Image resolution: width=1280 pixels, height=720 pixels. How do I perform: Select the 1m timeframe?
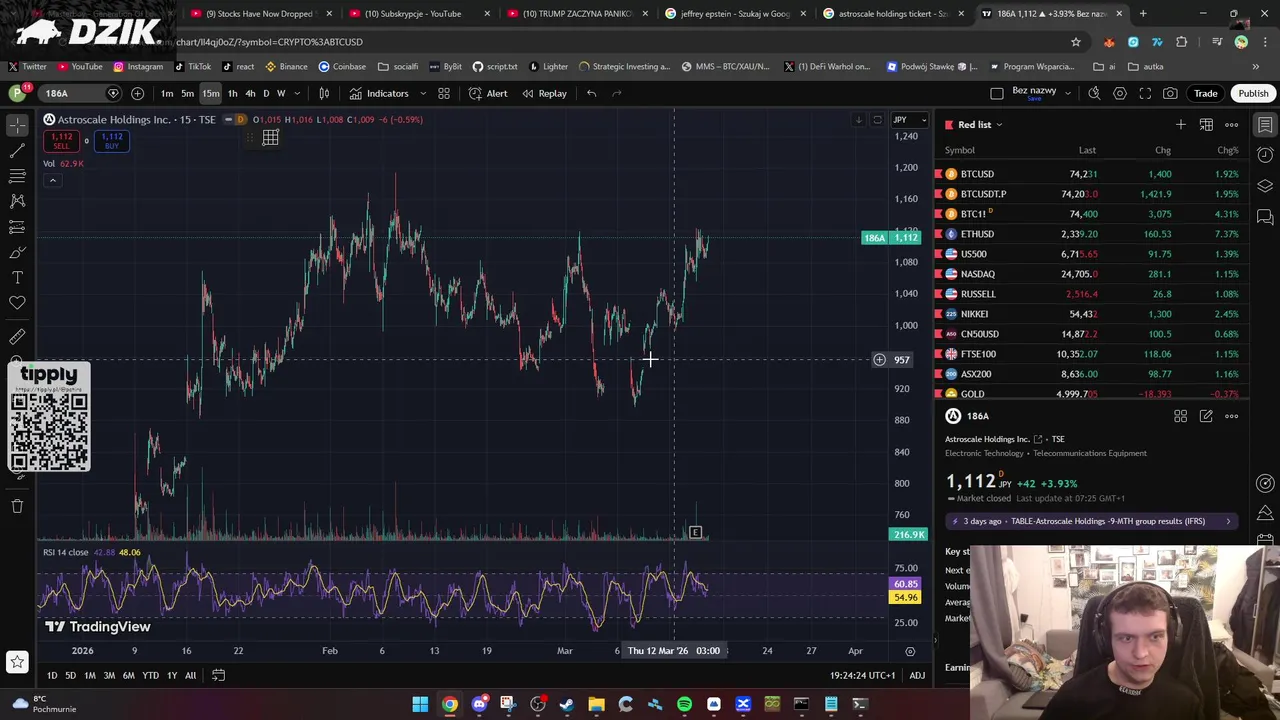coord(167,93)
